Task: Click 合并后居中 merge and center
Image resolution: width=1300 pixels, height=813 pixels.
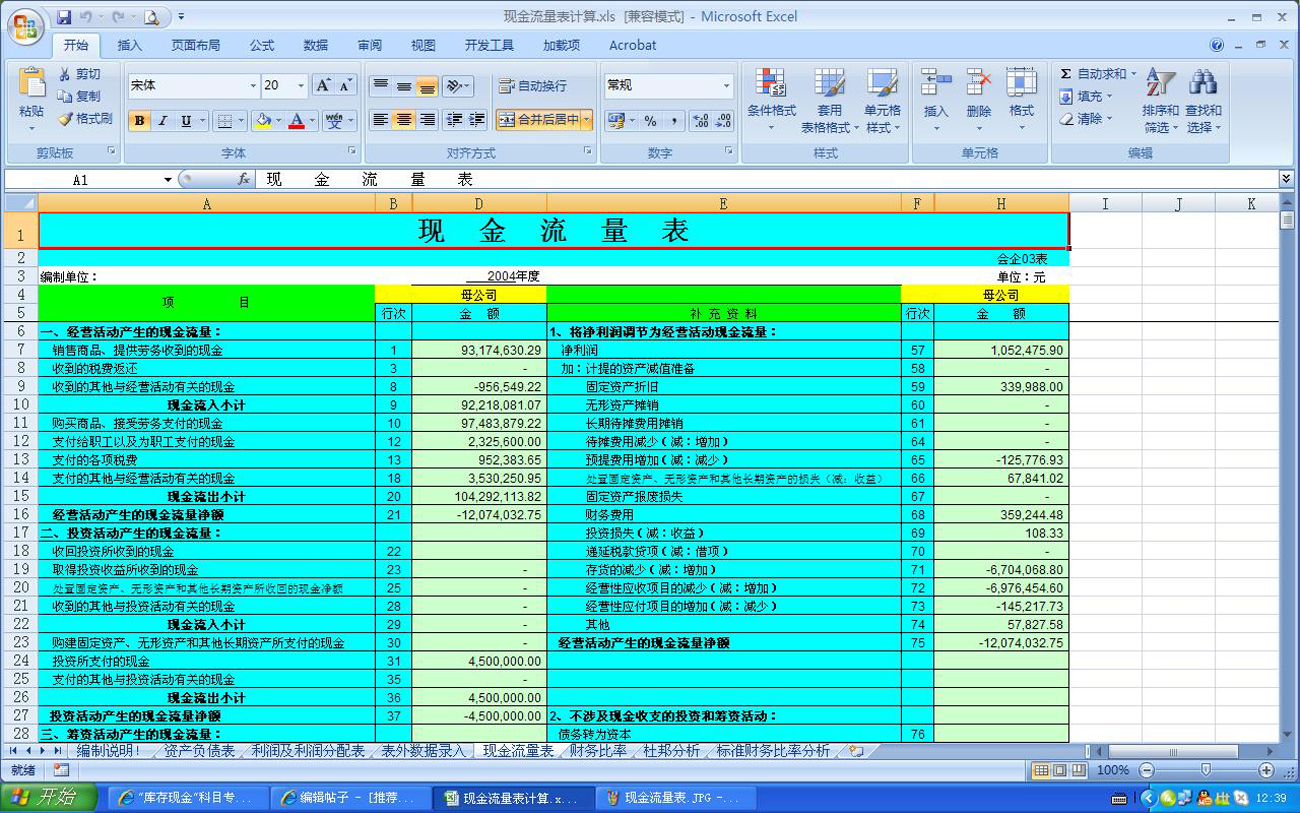Action: [538, 120]
